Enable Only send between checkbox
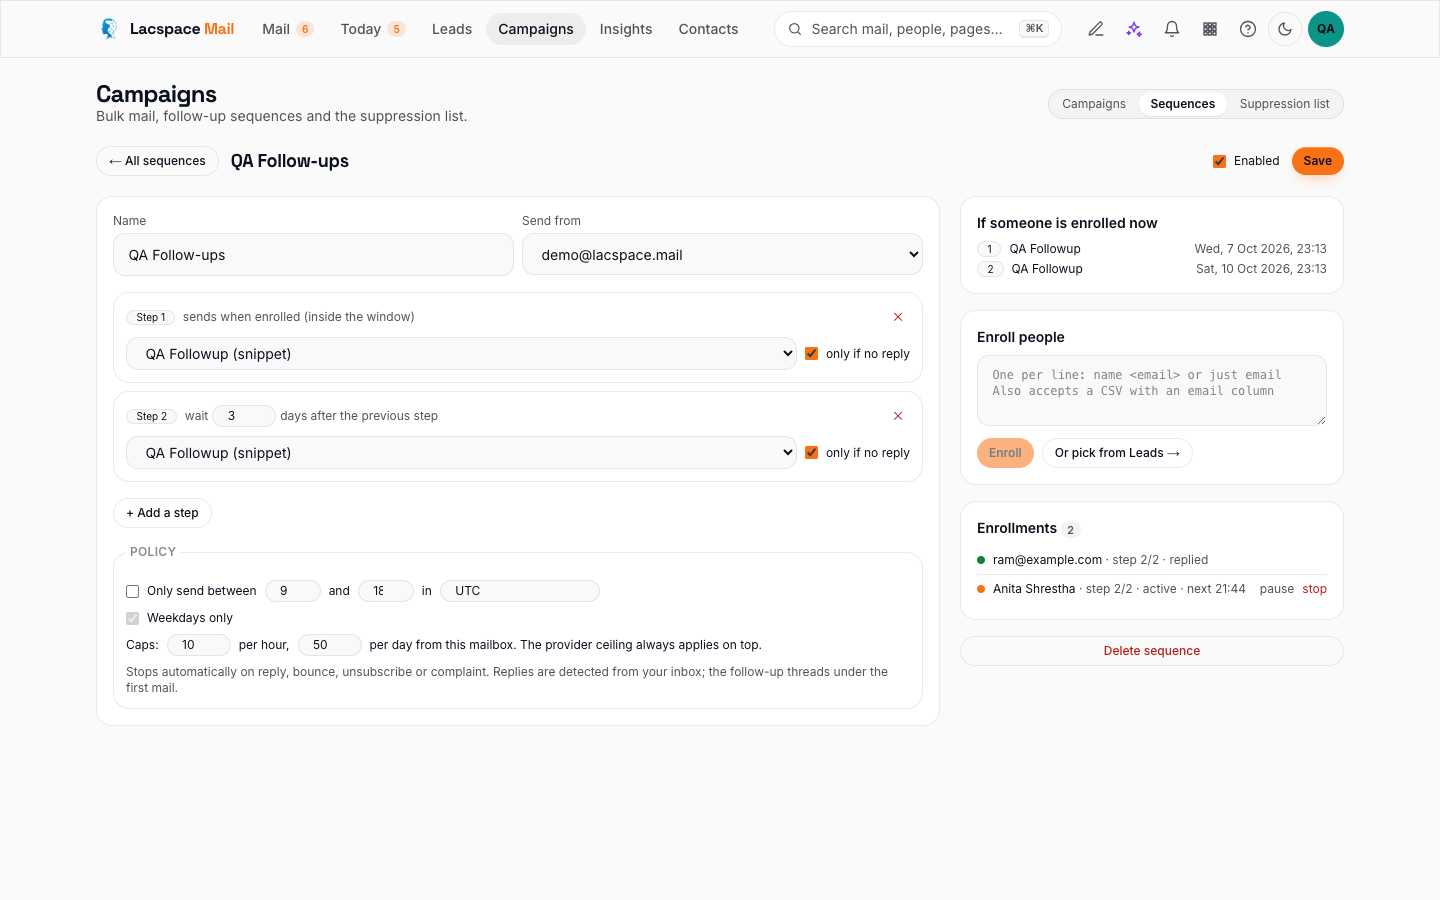The width and height of the screenshot is (1440, 900). pos(133,591)
